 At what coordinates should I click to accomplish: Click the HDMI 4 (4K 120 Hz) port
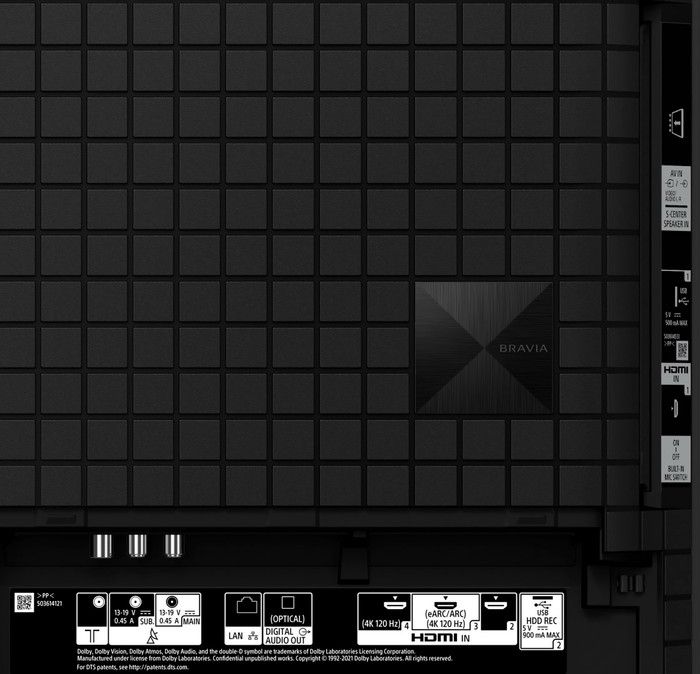pyautogui.click(x=384, y=605)
